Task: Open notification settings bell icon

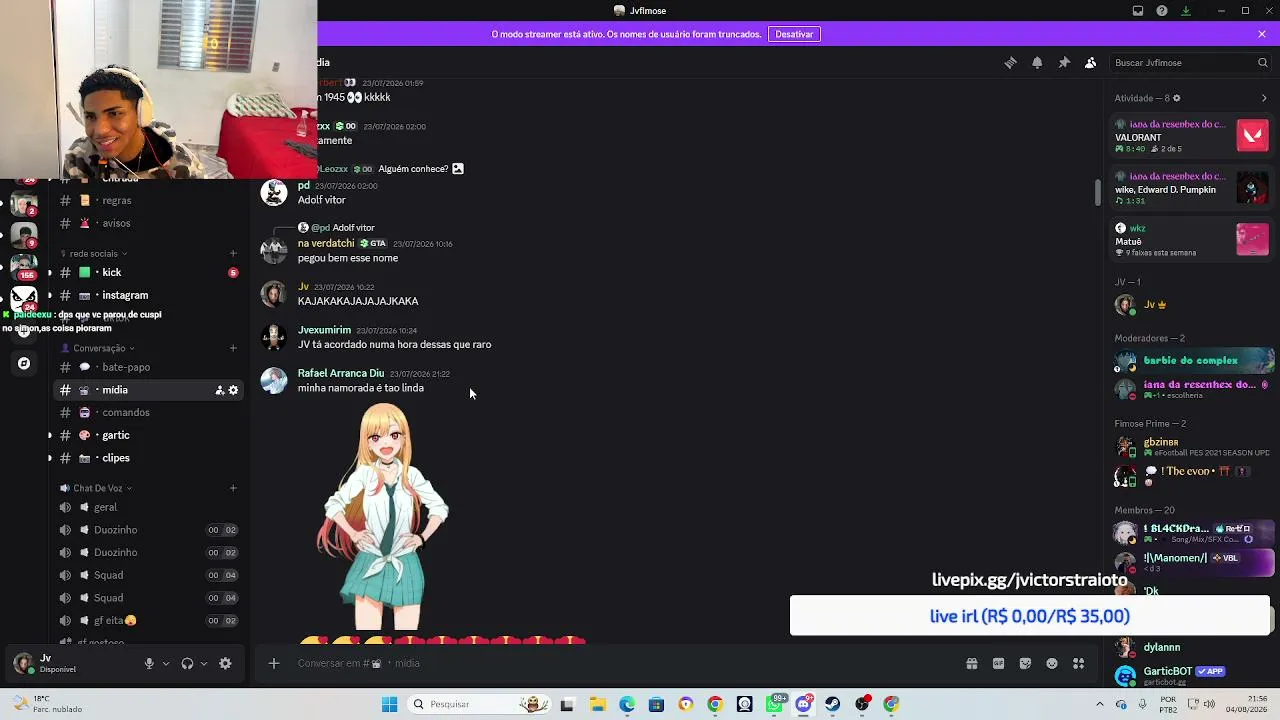Action: coord(1037,62)
